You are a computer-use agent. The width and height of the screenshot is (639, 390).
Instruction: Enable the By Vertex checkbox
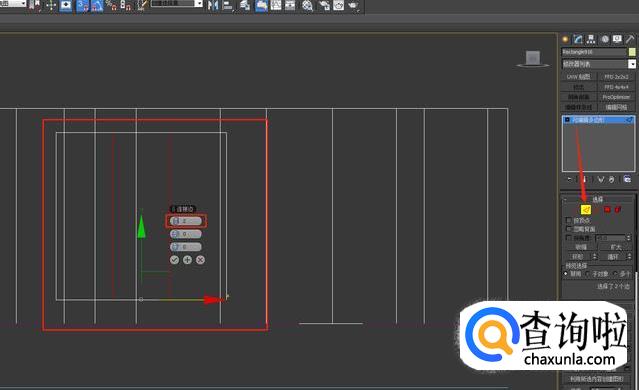(569, 220)
